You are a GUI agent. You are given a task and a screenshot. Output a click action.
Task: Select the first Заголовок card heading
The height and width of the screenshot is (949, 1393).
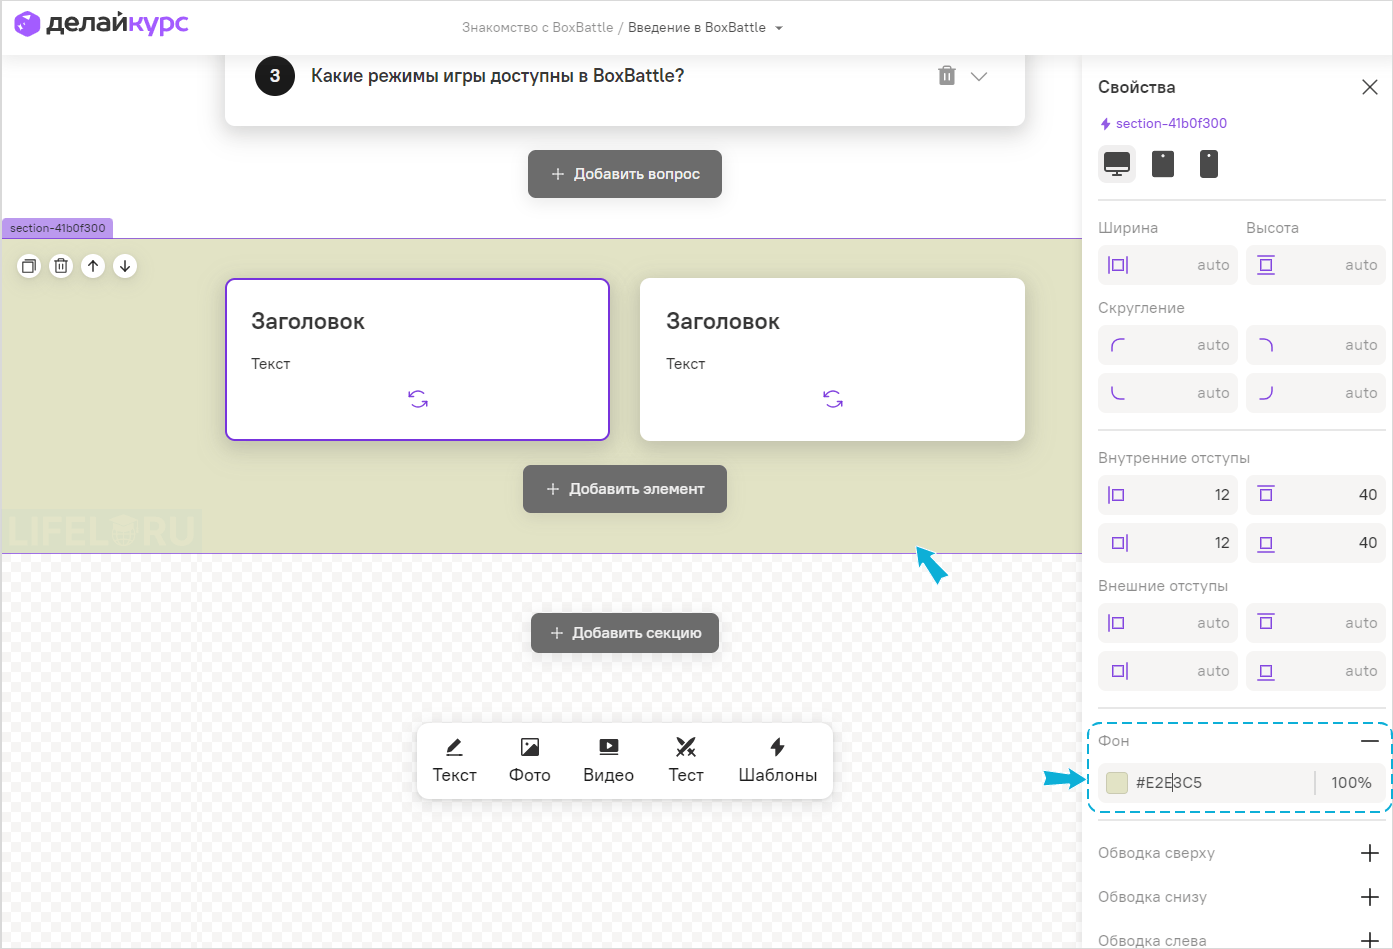pos(308,321)
